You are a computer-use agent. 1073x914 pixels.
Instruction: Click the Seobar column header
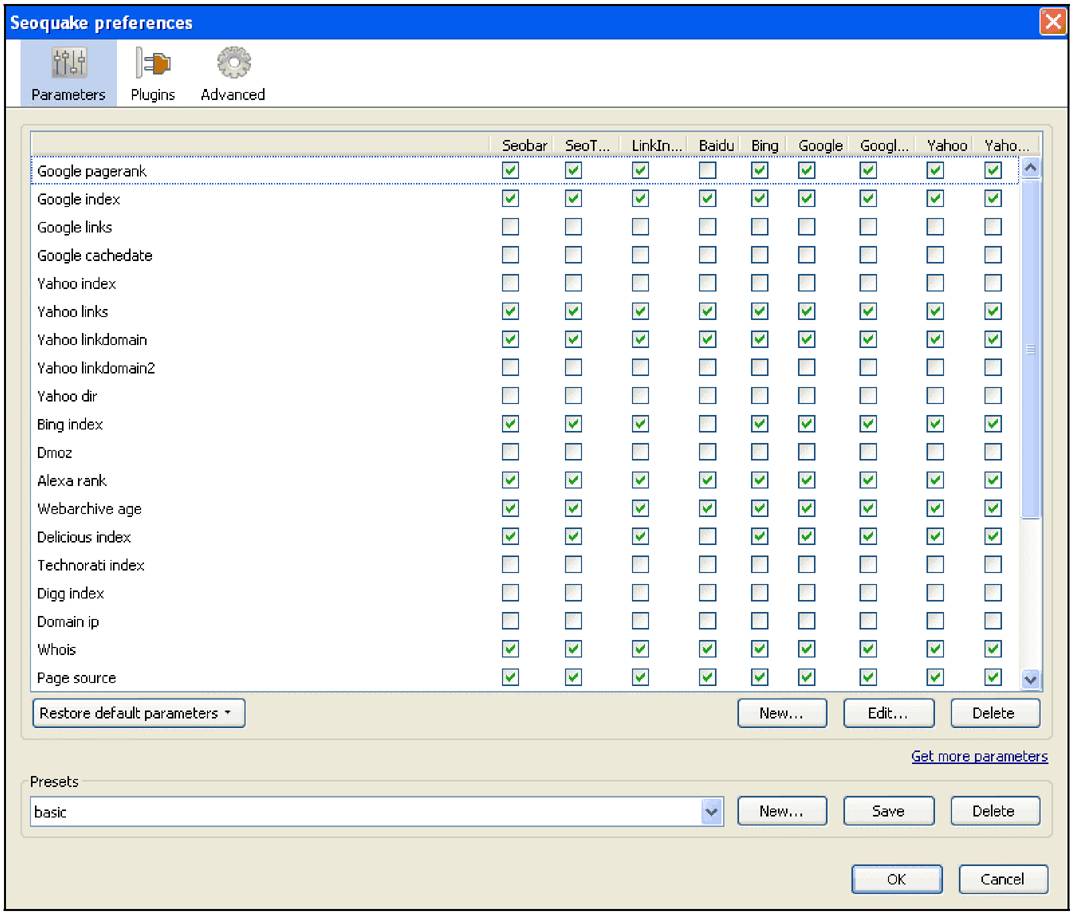tap(524, 145)
